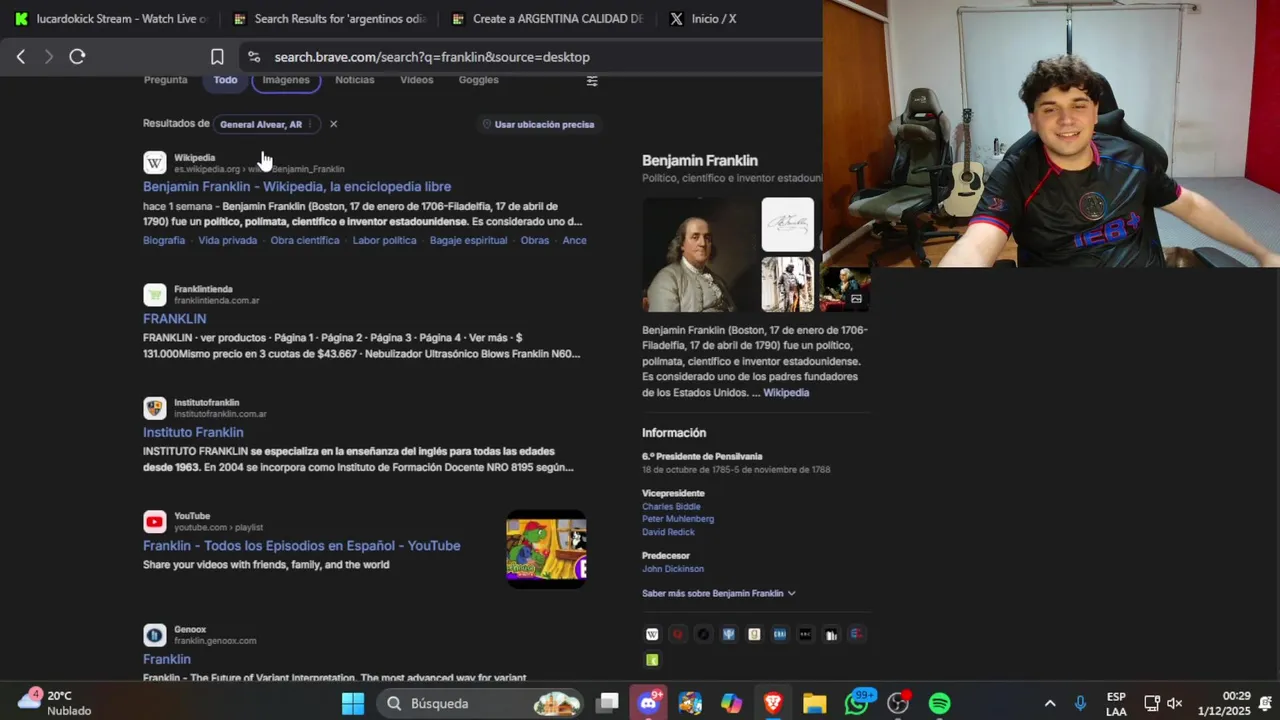Switch to 'Create a ARGENTINA CALIDAD' tab
Viewport: 1280px width, 720px height.
(548, 19)
